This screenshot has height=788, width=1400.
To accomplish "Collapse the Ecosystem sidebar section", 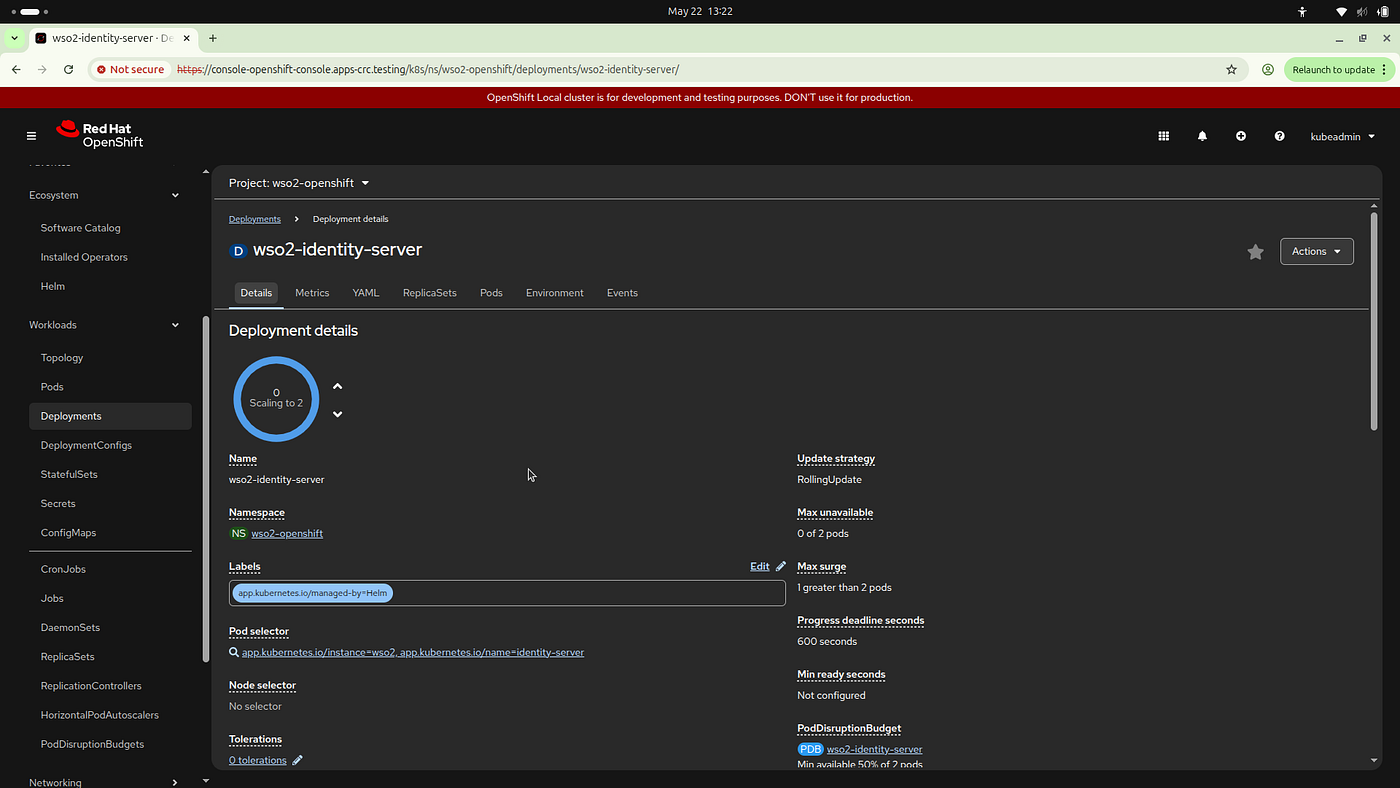I will point(104,195).
